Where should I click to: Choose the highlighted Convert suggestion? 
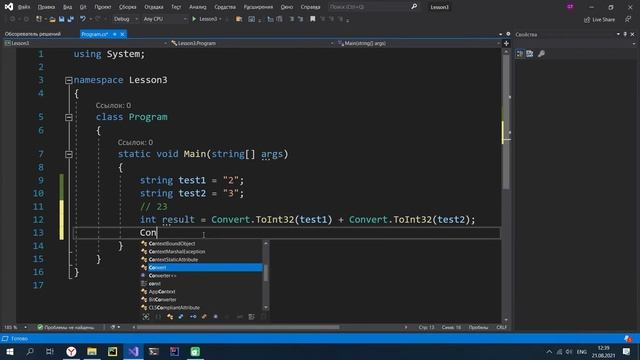(x=201, y=267)
